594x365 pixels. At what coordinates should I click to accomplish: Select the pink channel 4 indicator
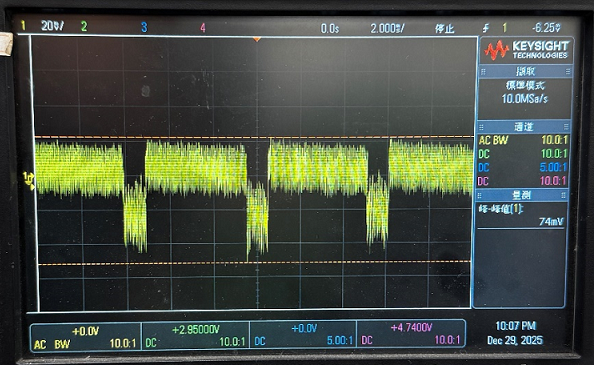tap(203, 28)
